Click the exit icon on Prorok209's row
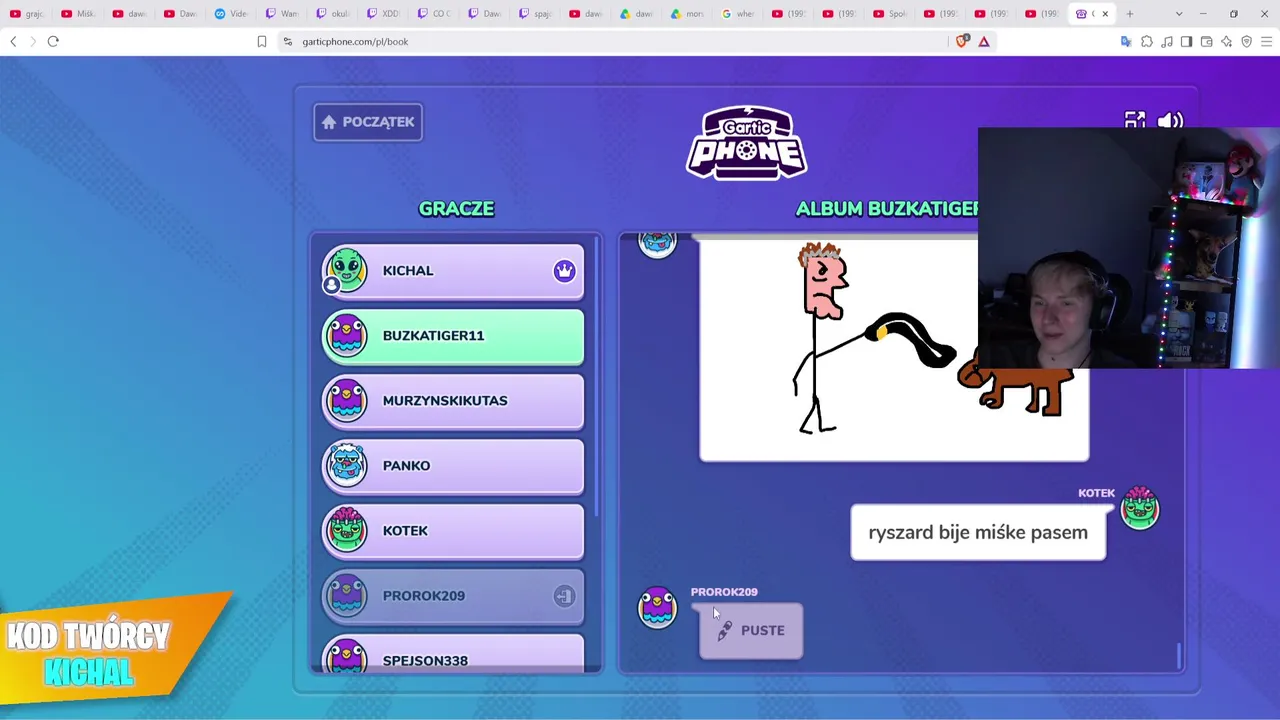Viewport: 1280px width, 720px height. 565,596
